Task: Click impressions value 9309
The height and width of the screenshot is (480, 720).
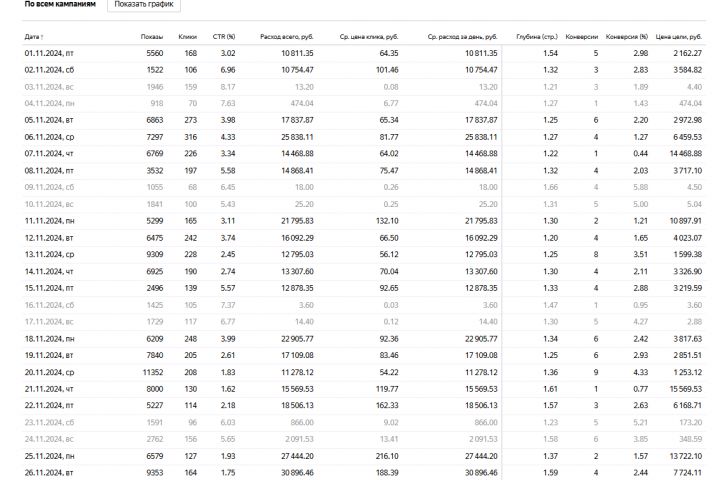Action: pyautogui.click(x=155, y=254)
